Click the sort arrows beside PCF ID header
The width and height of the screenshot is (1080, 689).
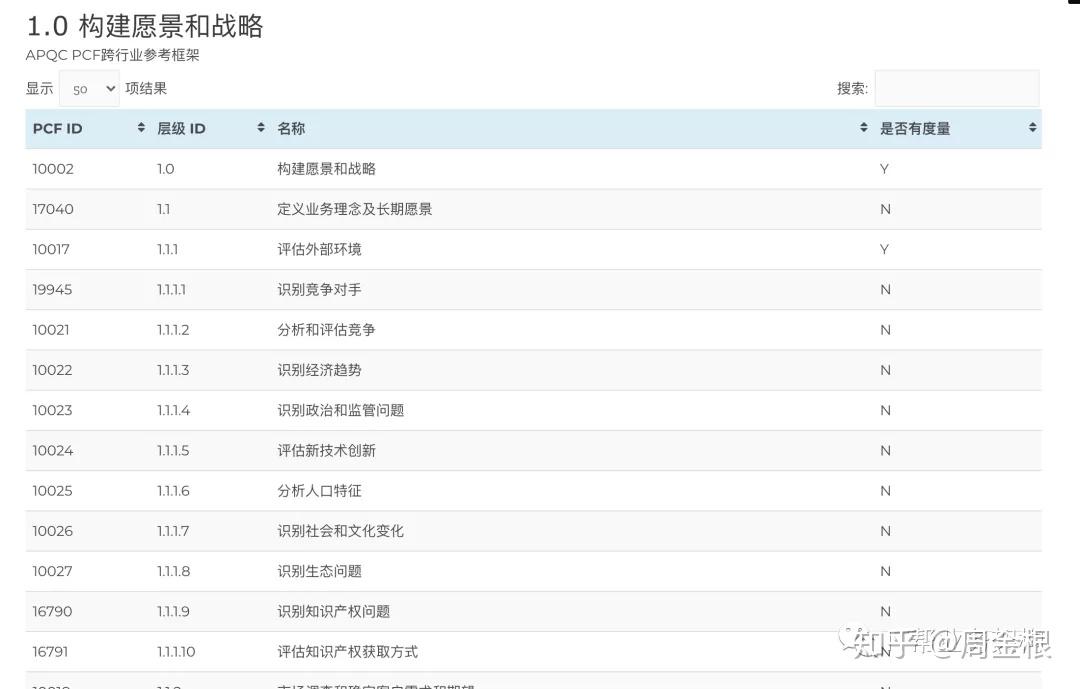click(x=140, y=128)
